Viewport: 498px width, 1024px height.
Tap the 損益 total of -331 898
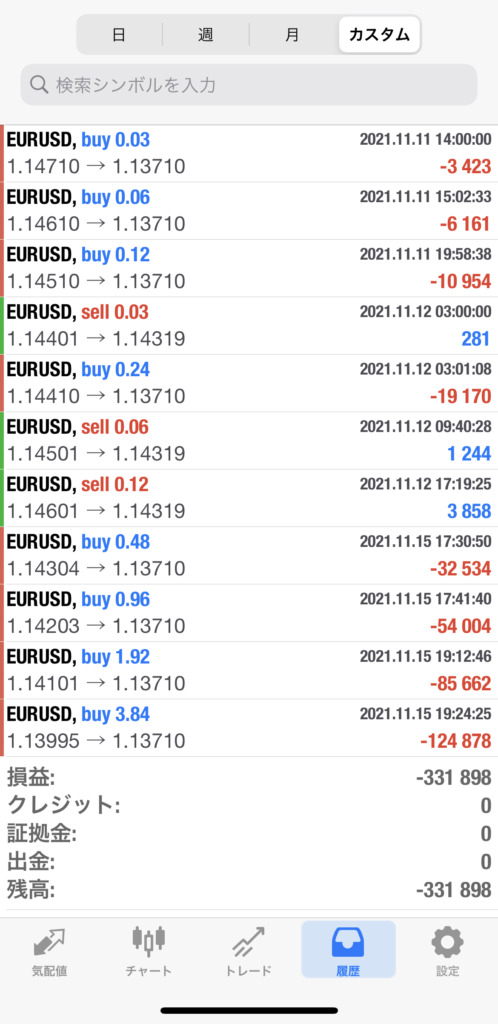click(454, 778)
